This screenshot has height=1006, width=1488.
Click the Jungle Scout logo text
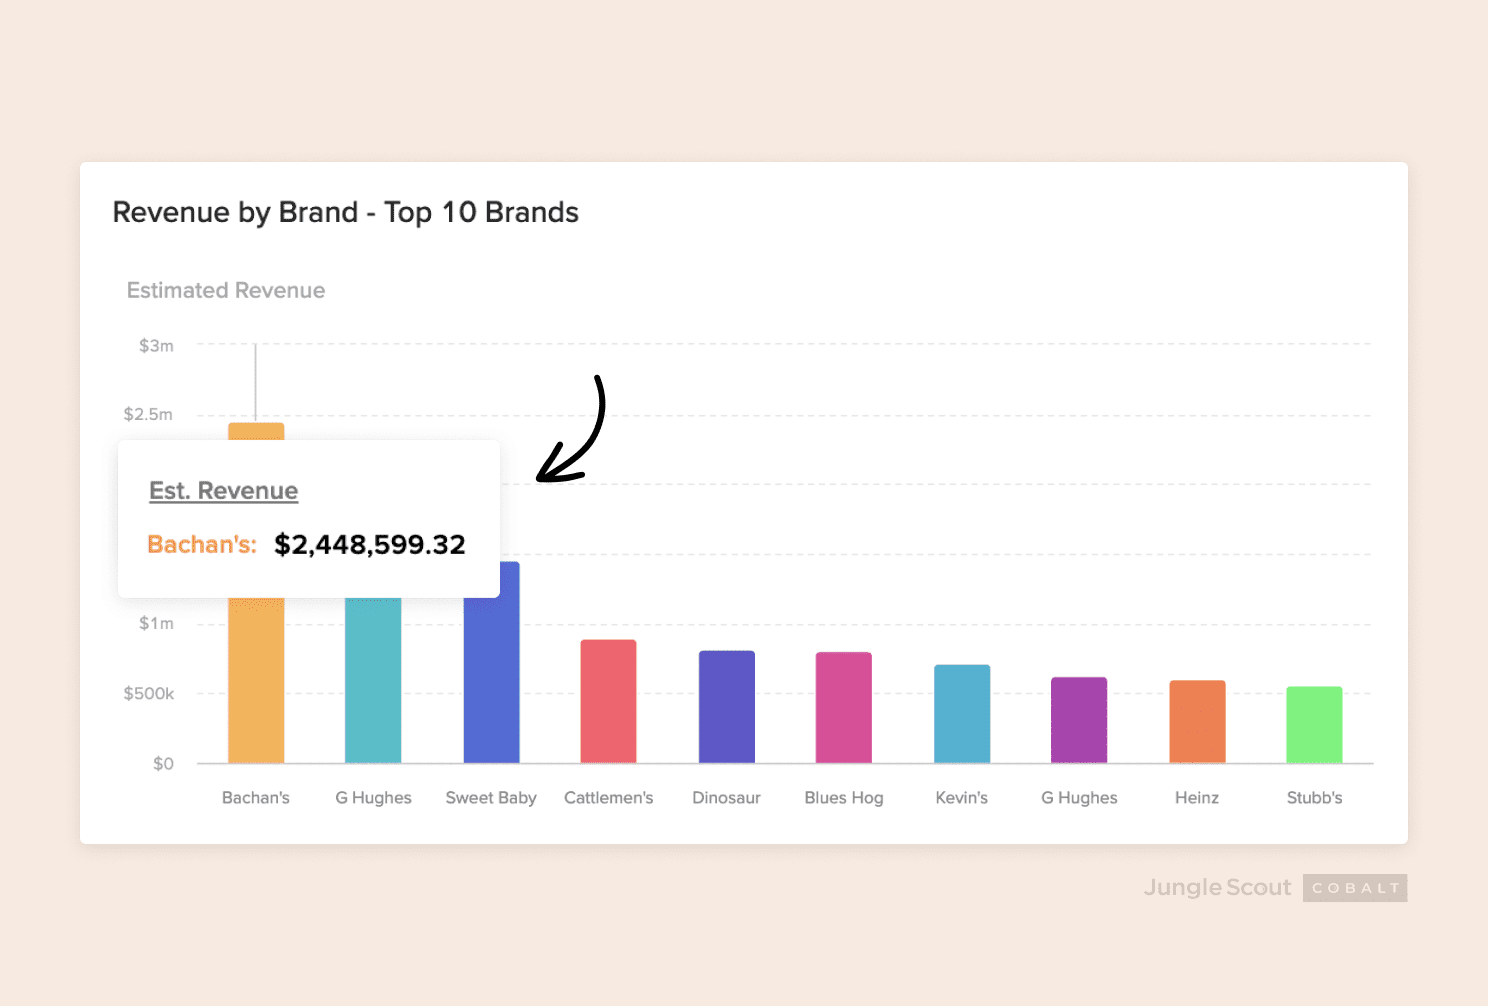point(1217,888)
